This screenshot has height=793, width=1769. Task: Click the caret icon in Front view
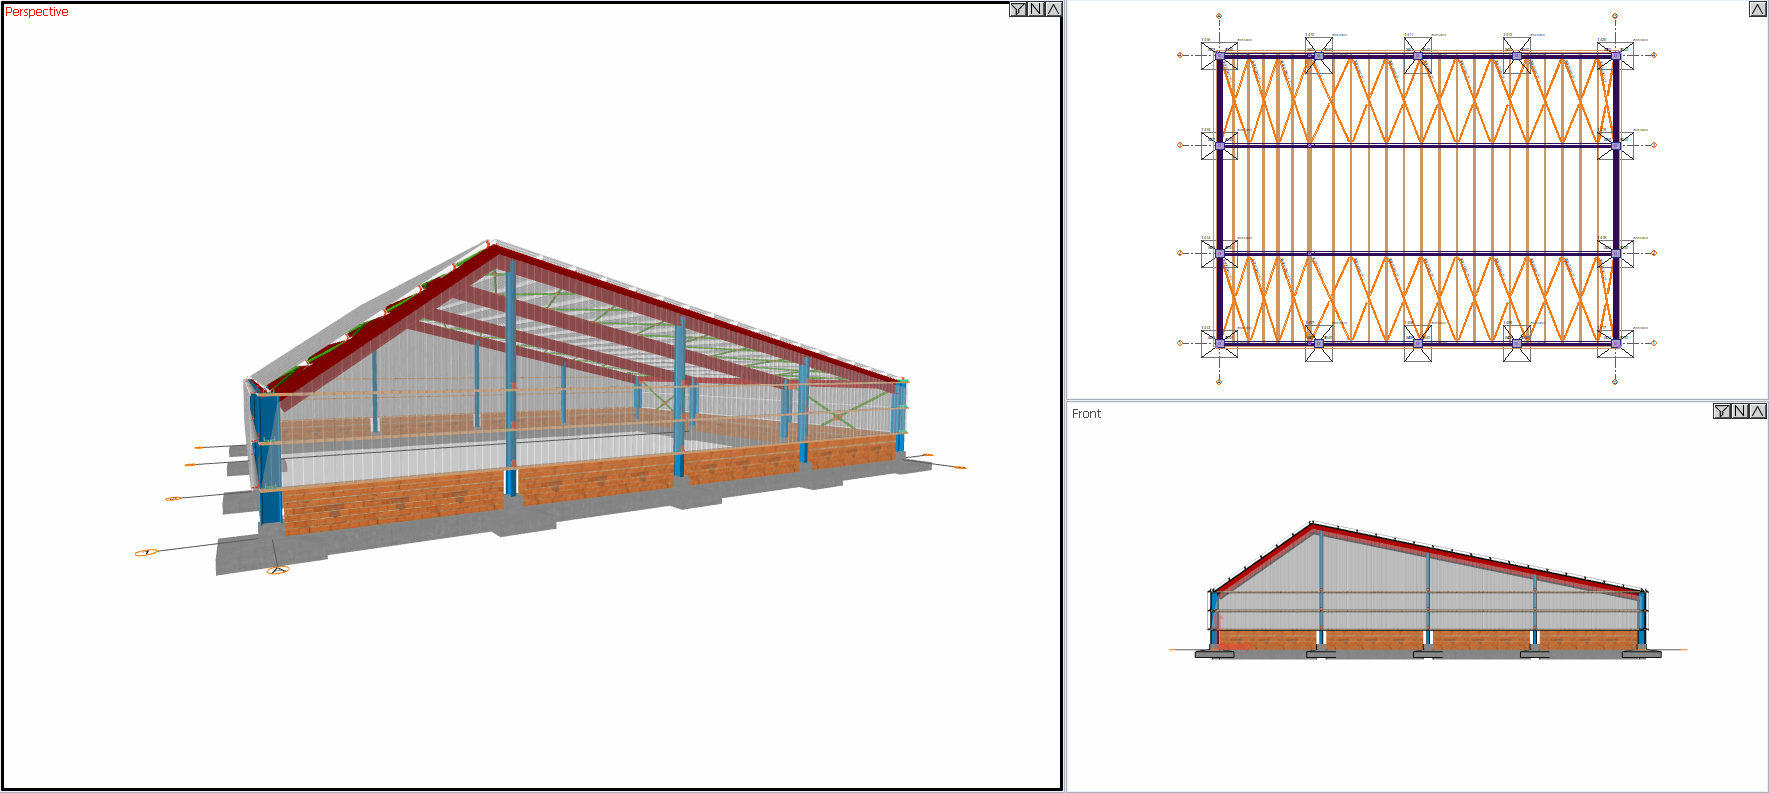[x=1757, y=411]
